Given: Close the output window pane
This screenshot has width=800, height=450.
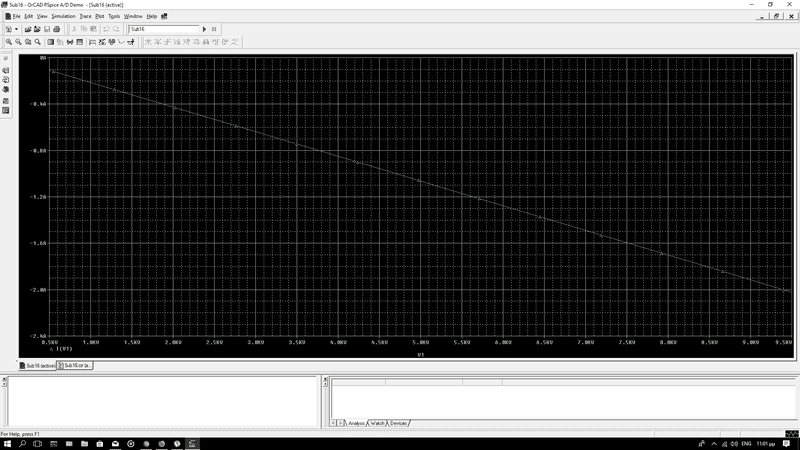Looking at the screenshot, I should [4, 379].
